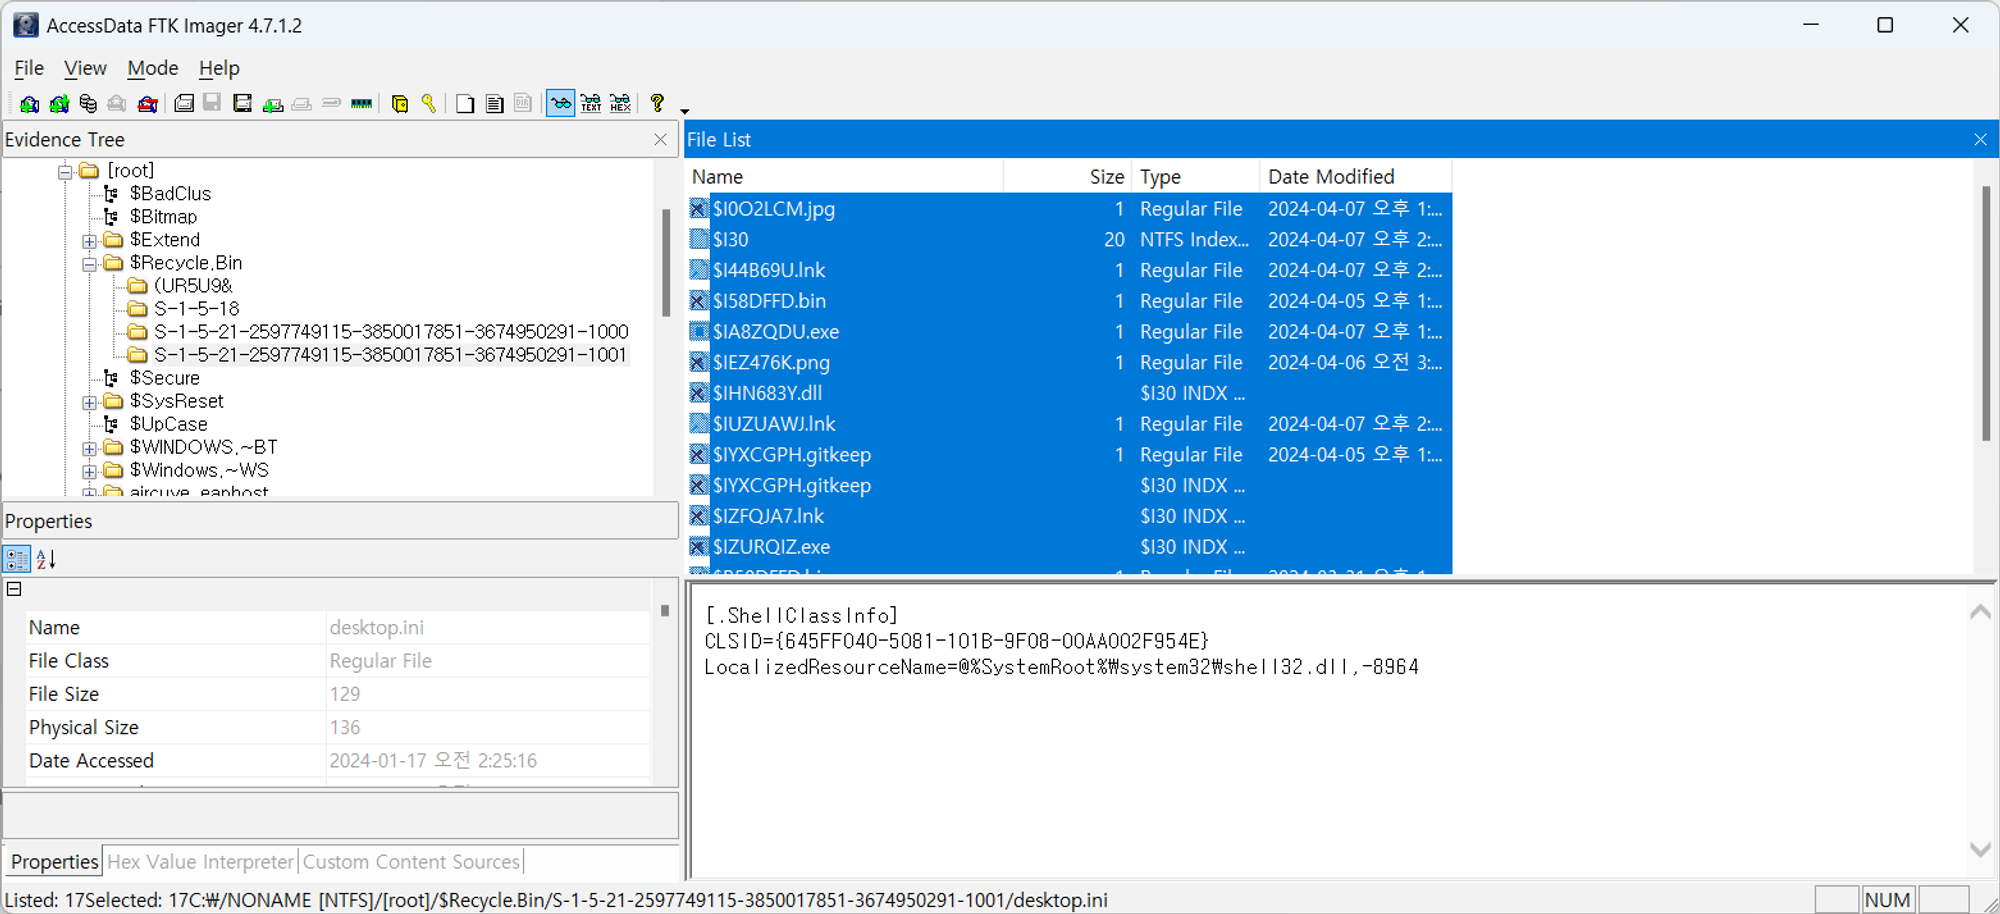Toggle automatic file preview glasses icon
This screenshot has width=2000, height=914.
coord(561,103)
